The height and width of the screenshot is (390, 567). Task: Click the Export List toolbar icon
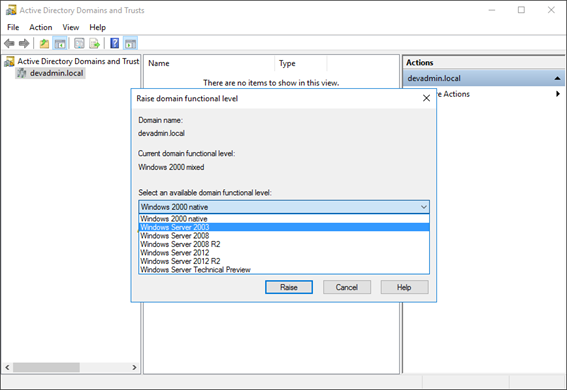pyautogui.click(x=95, y=44)
